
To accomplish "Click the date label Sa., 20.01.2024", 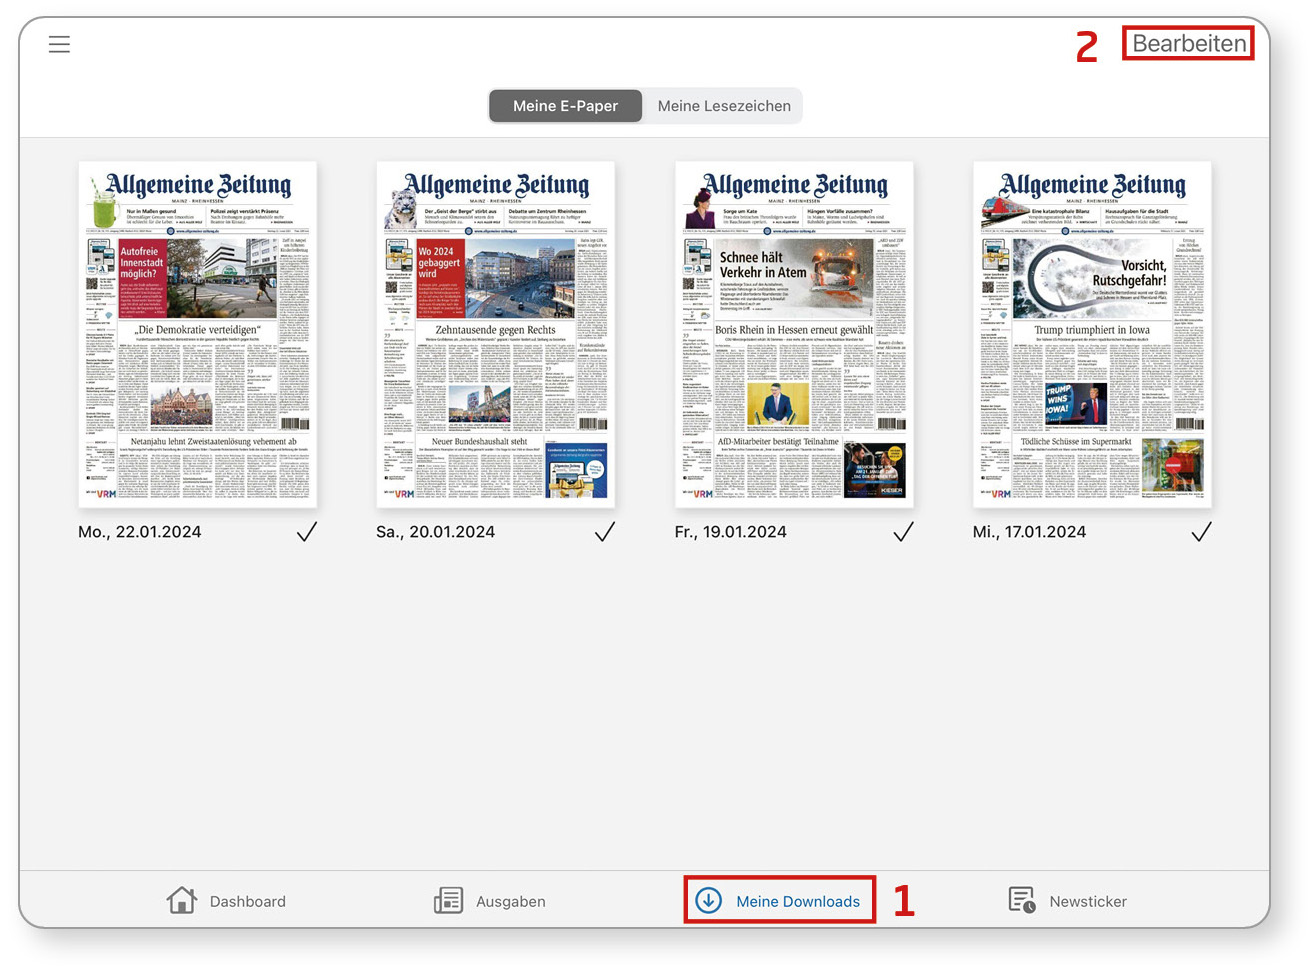I will [x=435, y=532].
